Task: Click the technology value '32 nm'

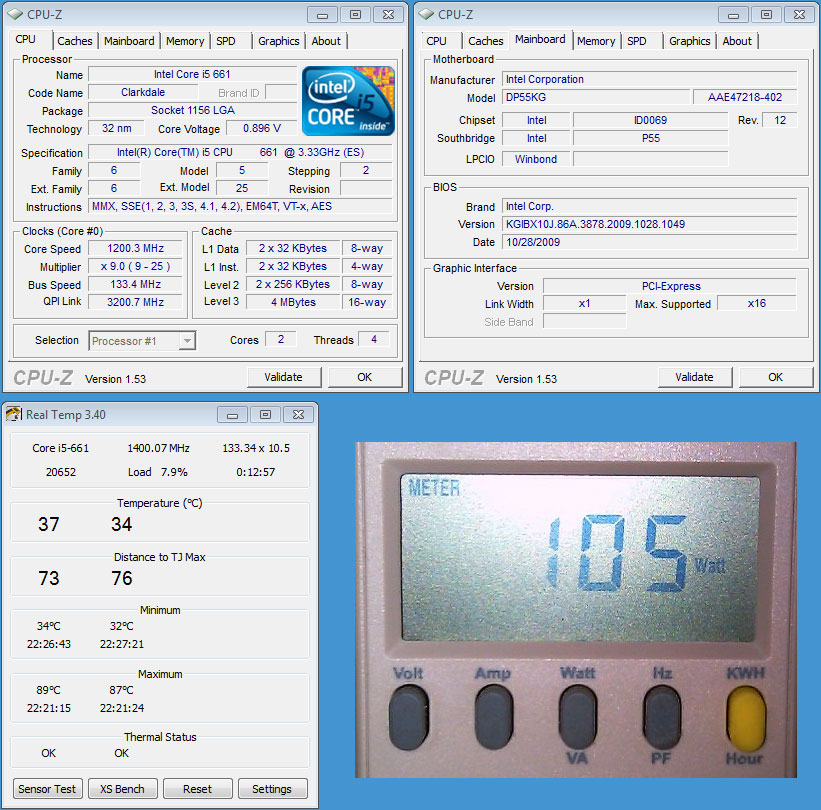Action: pos(117,128)
